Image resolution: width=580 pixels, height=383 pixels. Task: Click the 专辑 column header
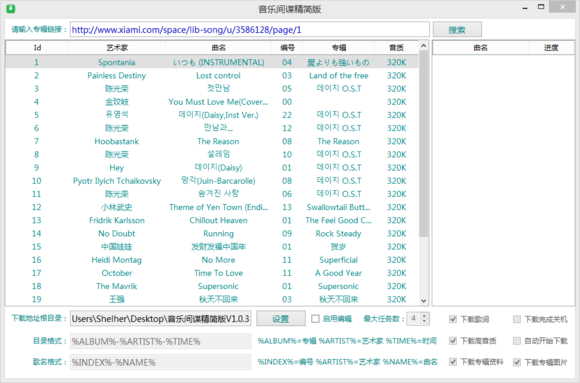coord(339,48)
